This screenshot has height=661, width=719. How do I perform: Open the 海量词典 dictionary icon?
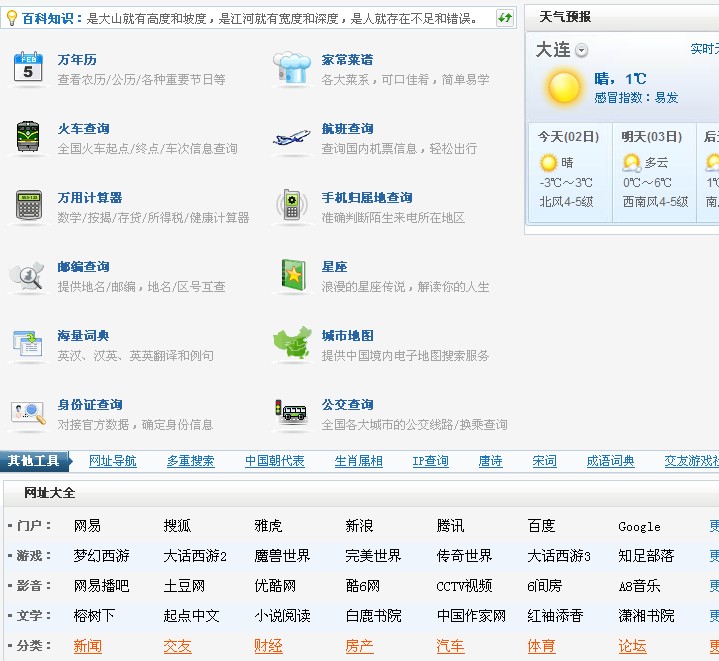tap(28, 344)
